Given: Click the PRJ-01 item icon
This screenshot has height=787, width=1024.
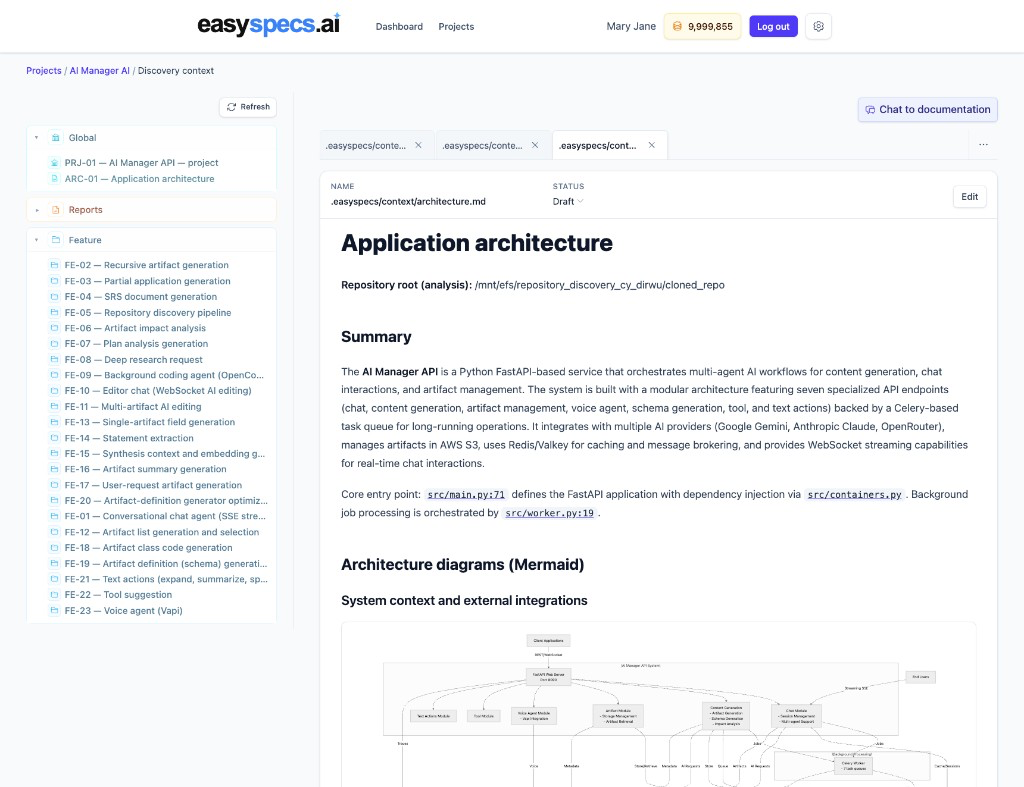Looking at the screenshot, I should (x=54, y=163).
